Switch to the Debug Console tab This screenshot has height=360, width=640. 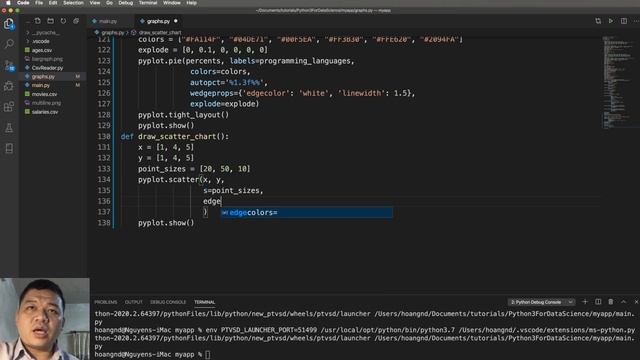click(x=168, y=302)
